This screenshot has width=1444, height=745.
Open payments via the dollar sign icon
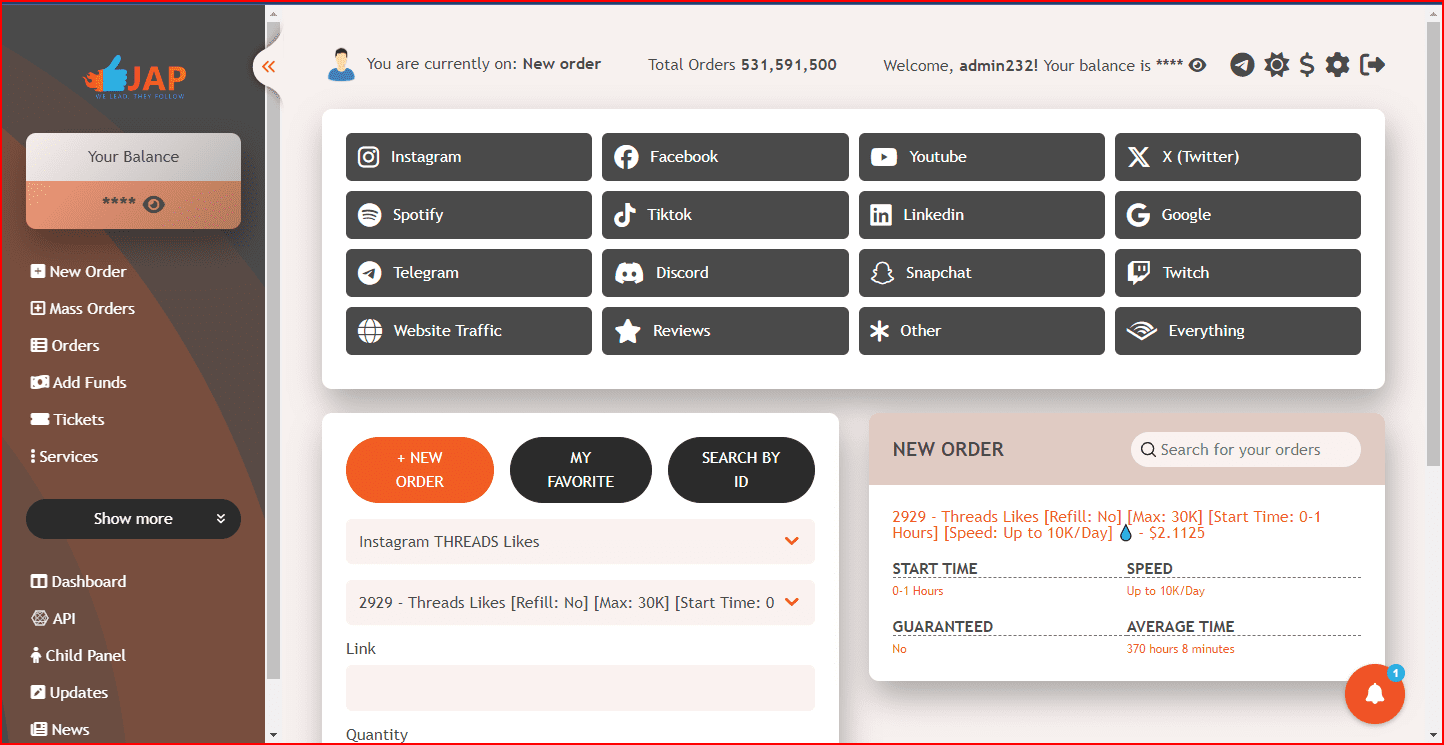coord(1307,64)
